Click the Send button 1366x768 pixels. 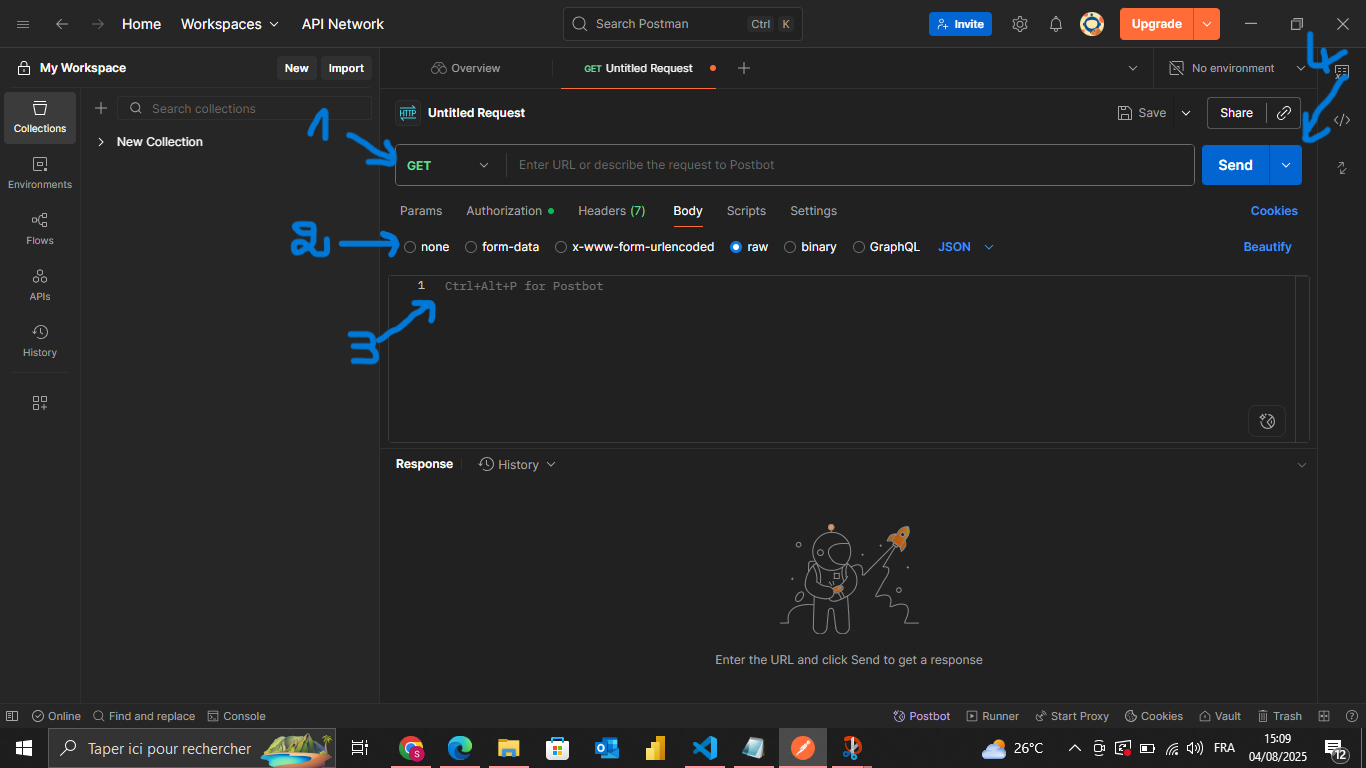click(x=1235, y=165)
